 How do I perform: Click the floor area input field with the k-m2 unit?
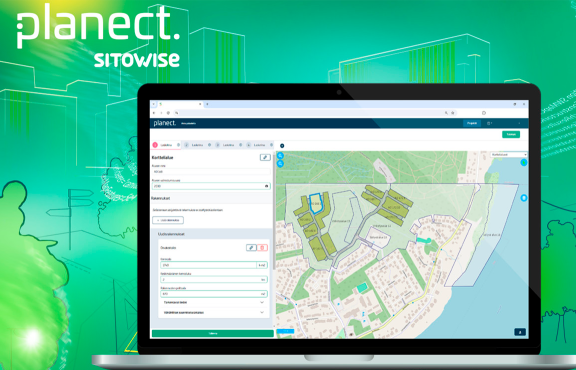click(x=208, y=265)
